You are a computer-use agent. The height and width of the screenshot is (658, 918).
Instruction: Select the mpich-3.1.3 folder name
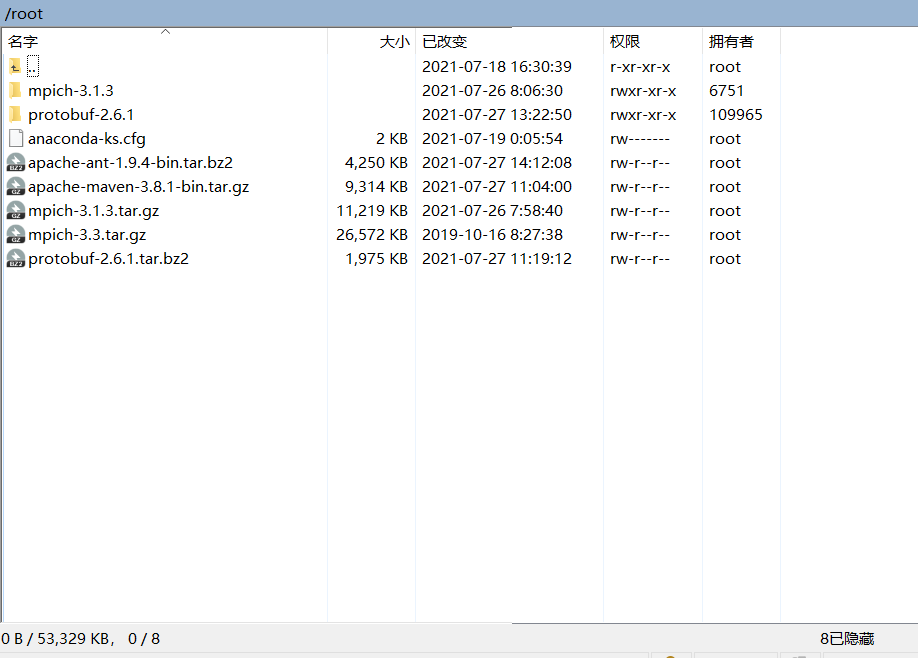[x=71, y=91]
